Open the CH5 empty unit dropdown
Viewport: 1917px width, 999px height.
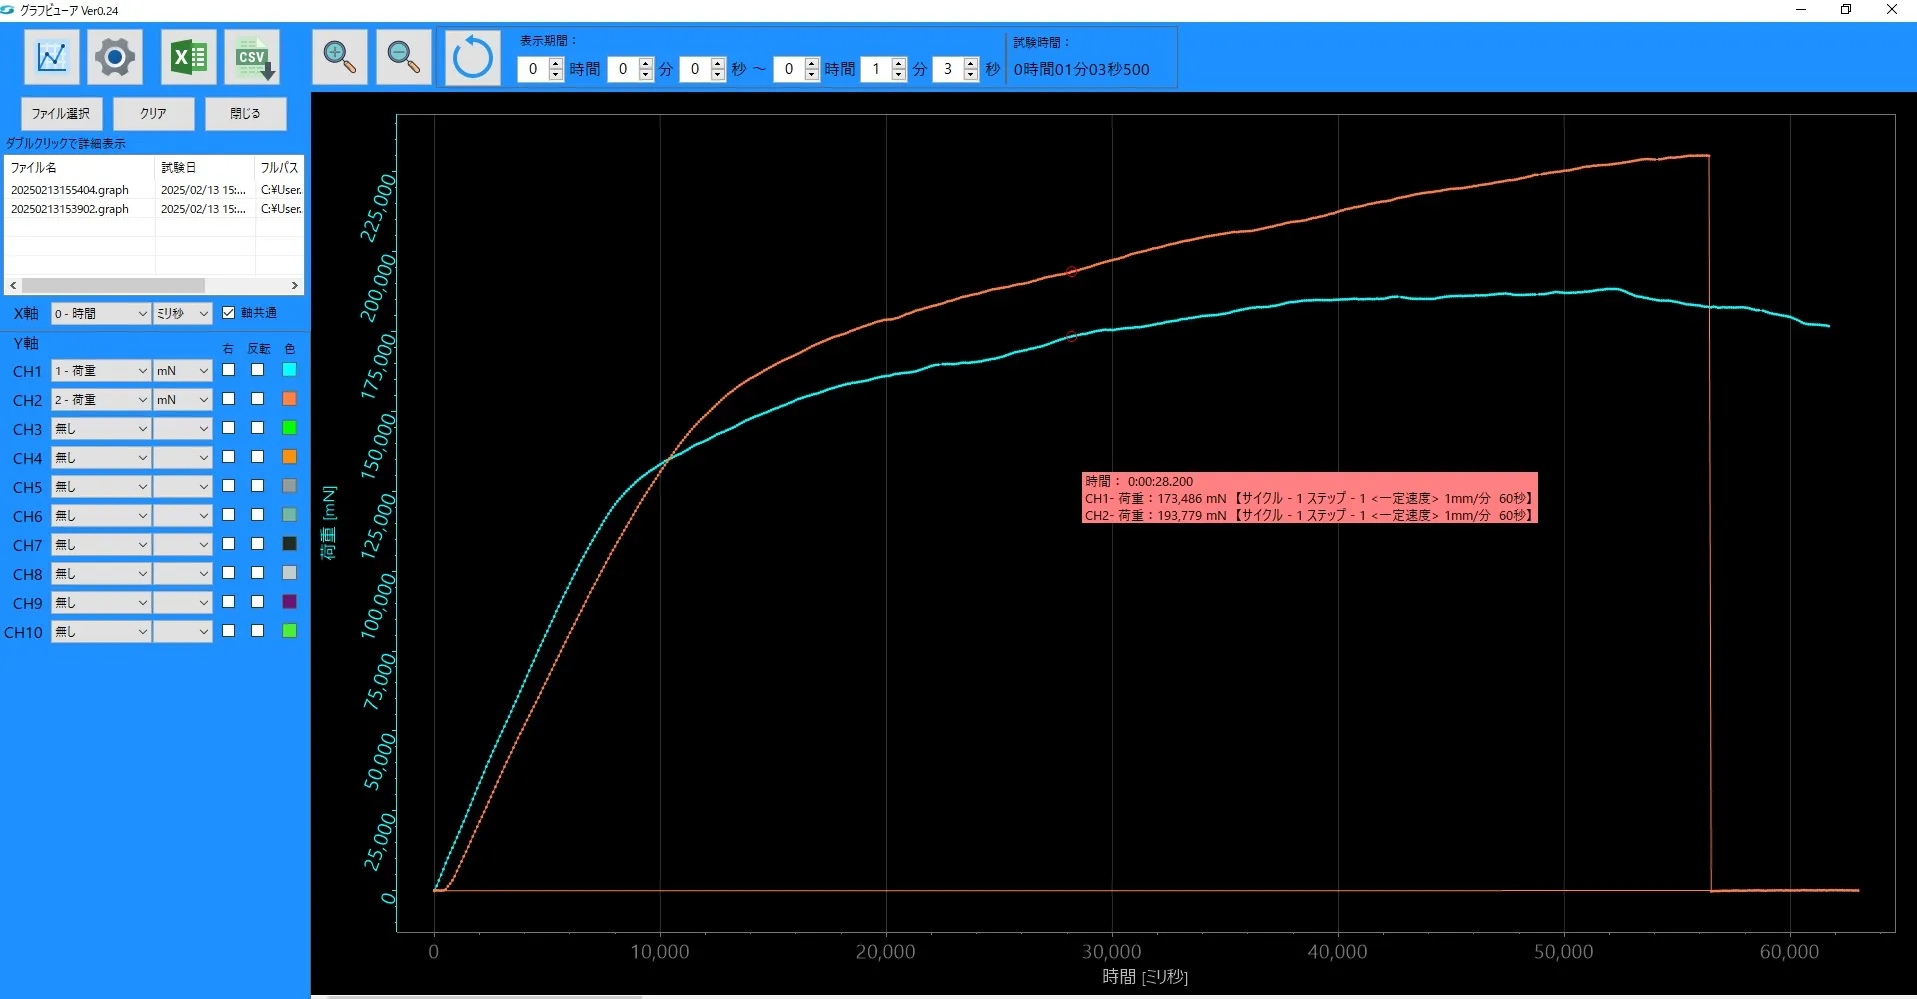point(183,487)
